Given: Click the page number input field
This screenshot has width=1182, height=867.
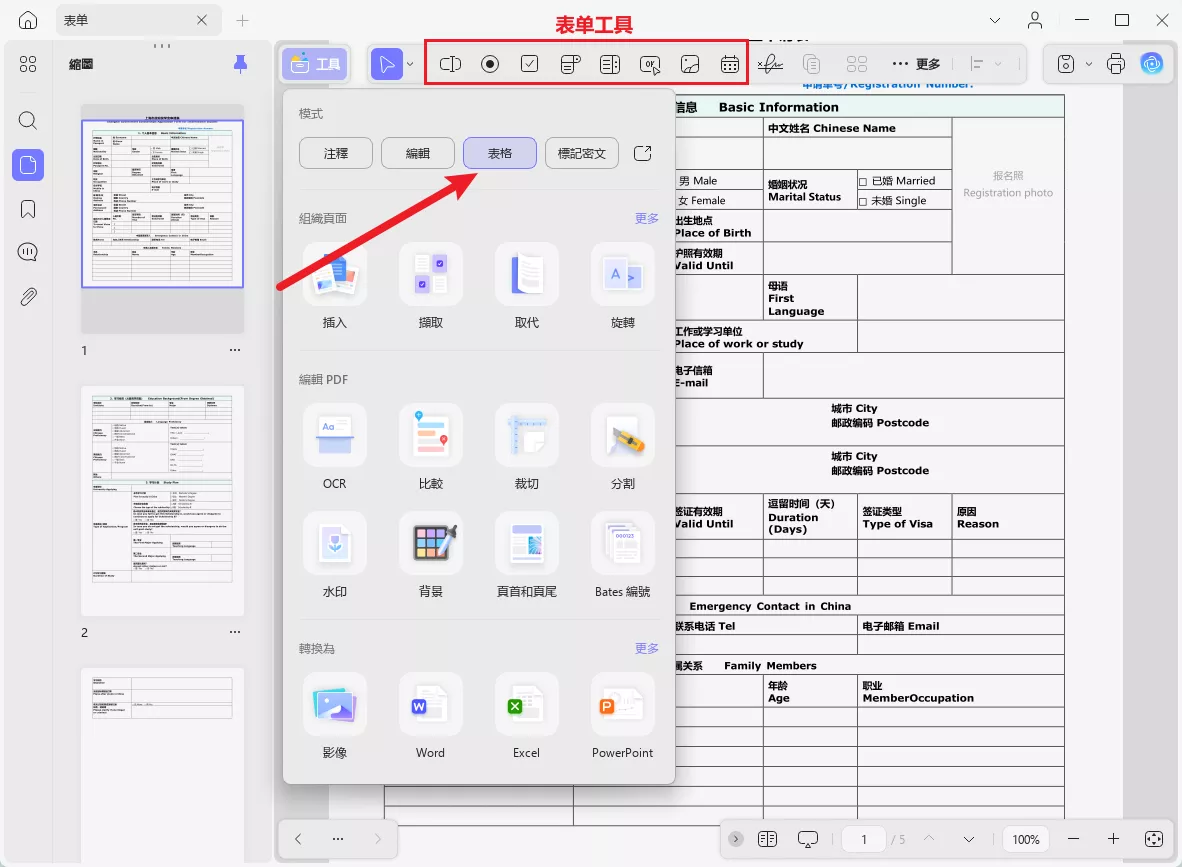Looking at the screenshot, I should point(864,839).
